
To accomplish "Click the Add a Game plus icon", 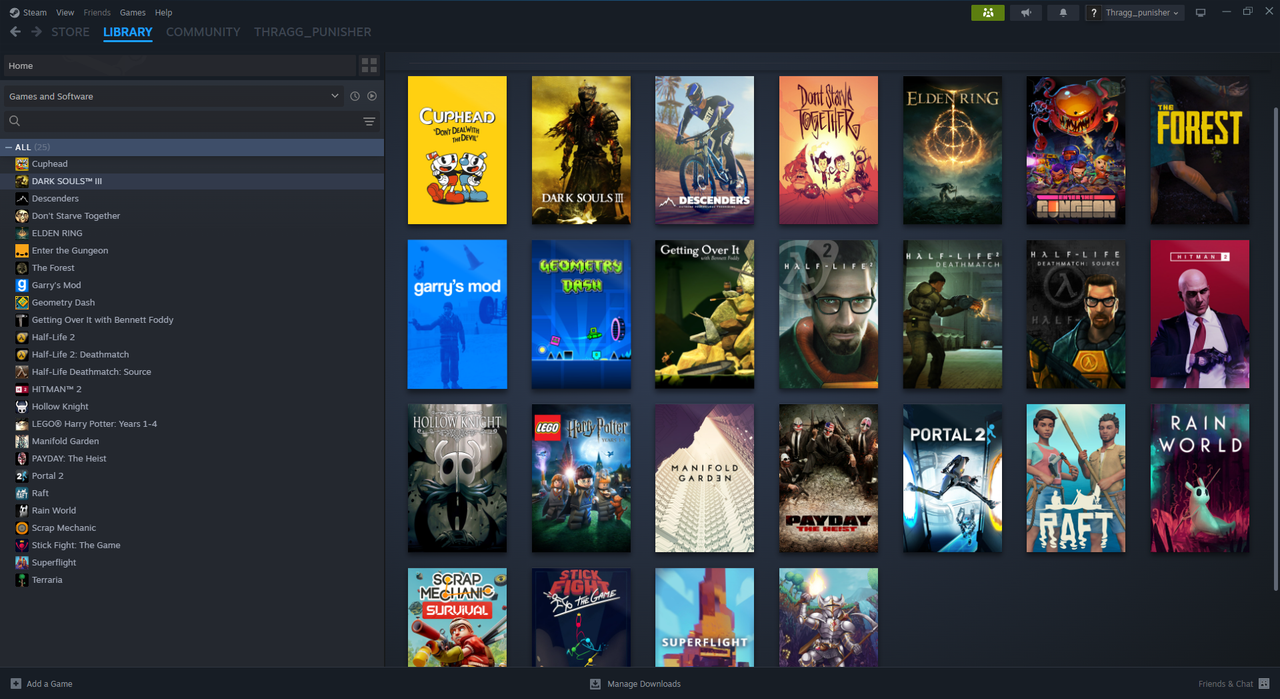I will [x=15, y=684].
